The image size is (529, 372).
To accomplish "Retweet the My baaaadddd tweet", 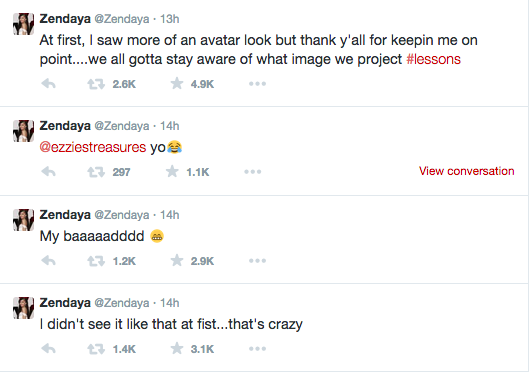I will click(x=96, y=261).
